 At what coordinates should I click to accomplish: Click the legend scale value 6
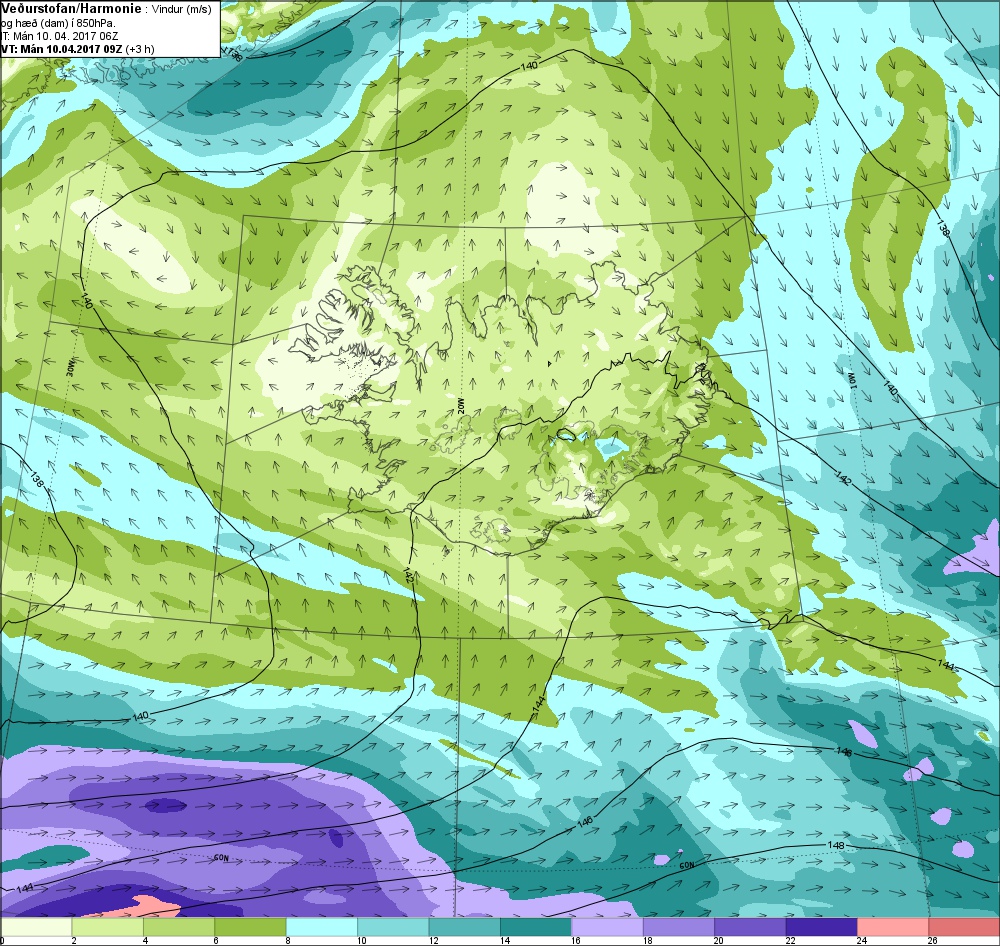(217, 940)
